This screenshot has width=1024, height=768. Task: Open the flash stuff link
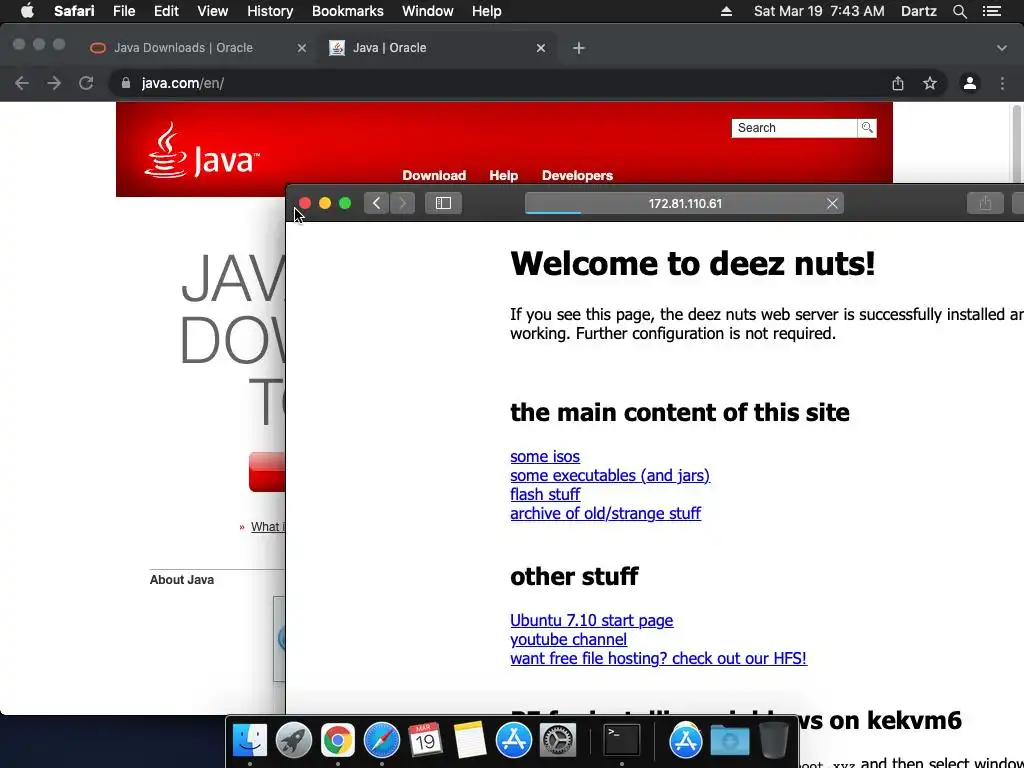pos(545,494)
